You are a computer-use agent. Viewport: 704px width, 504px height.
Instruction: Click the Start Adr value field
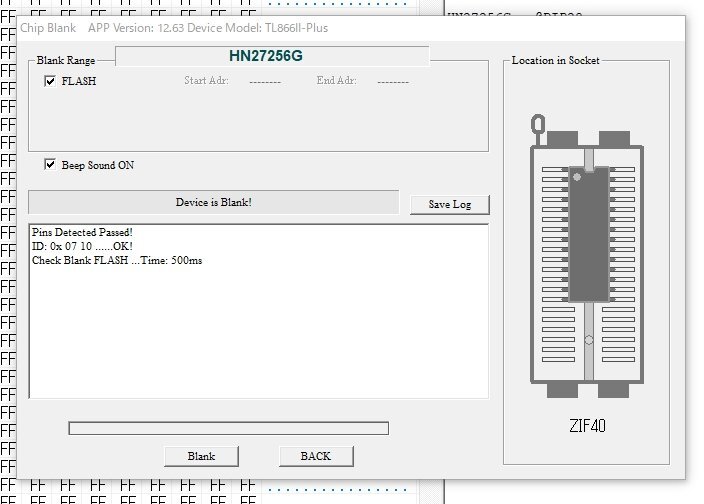(264, 81)
